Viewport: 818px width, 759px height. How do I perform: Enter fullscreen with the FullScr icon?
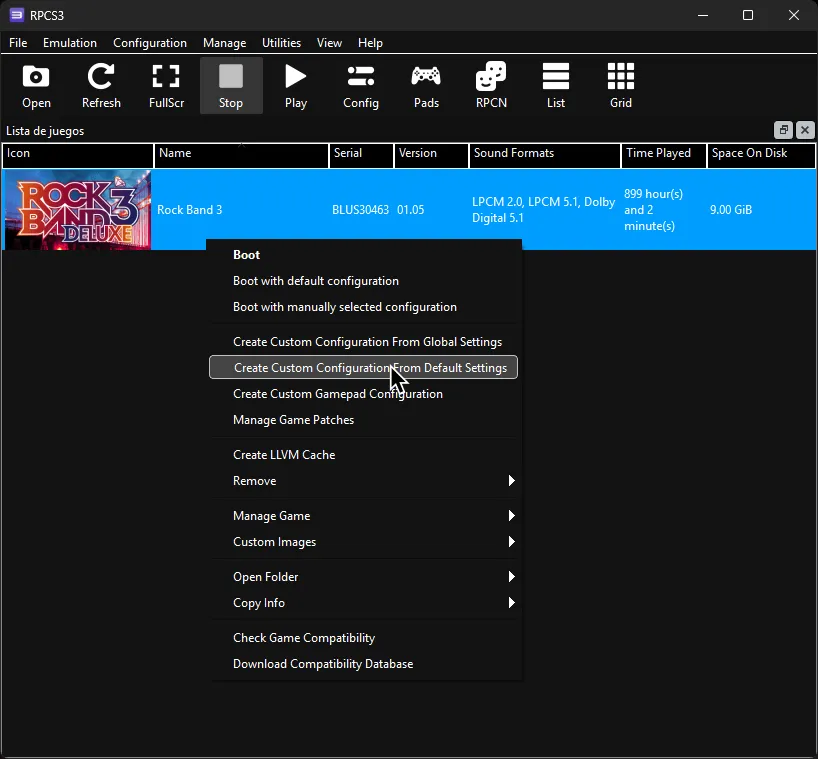pos(166,85)
